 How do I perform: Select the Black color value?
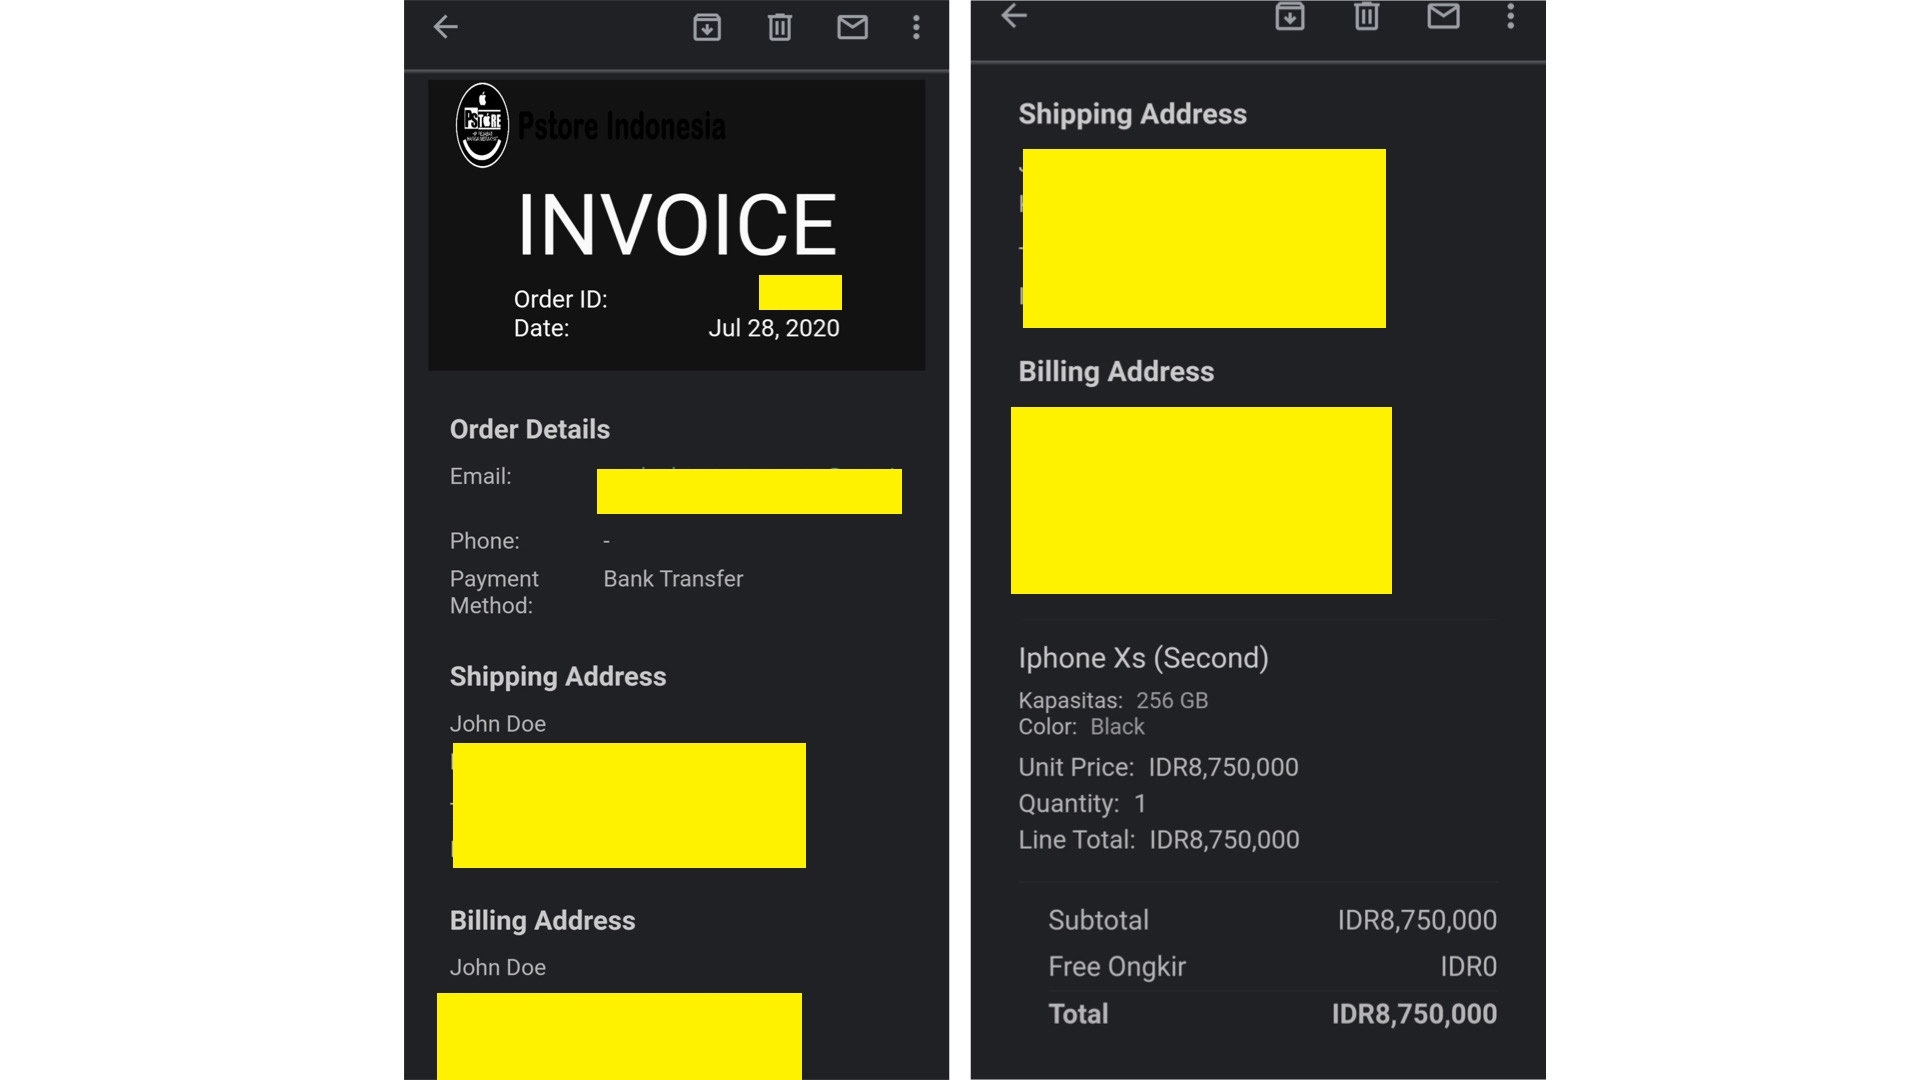pyautogui.click(x=1117, y=727)
